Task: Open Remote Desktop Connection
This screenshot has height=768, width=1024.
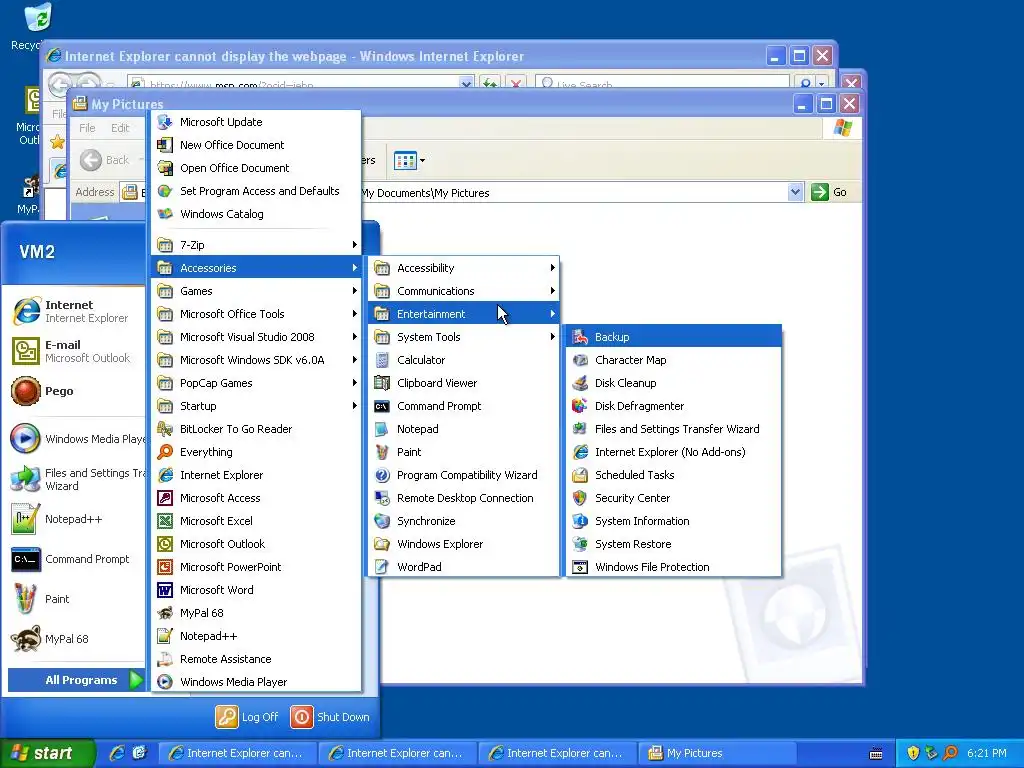Action: (464, 498)
